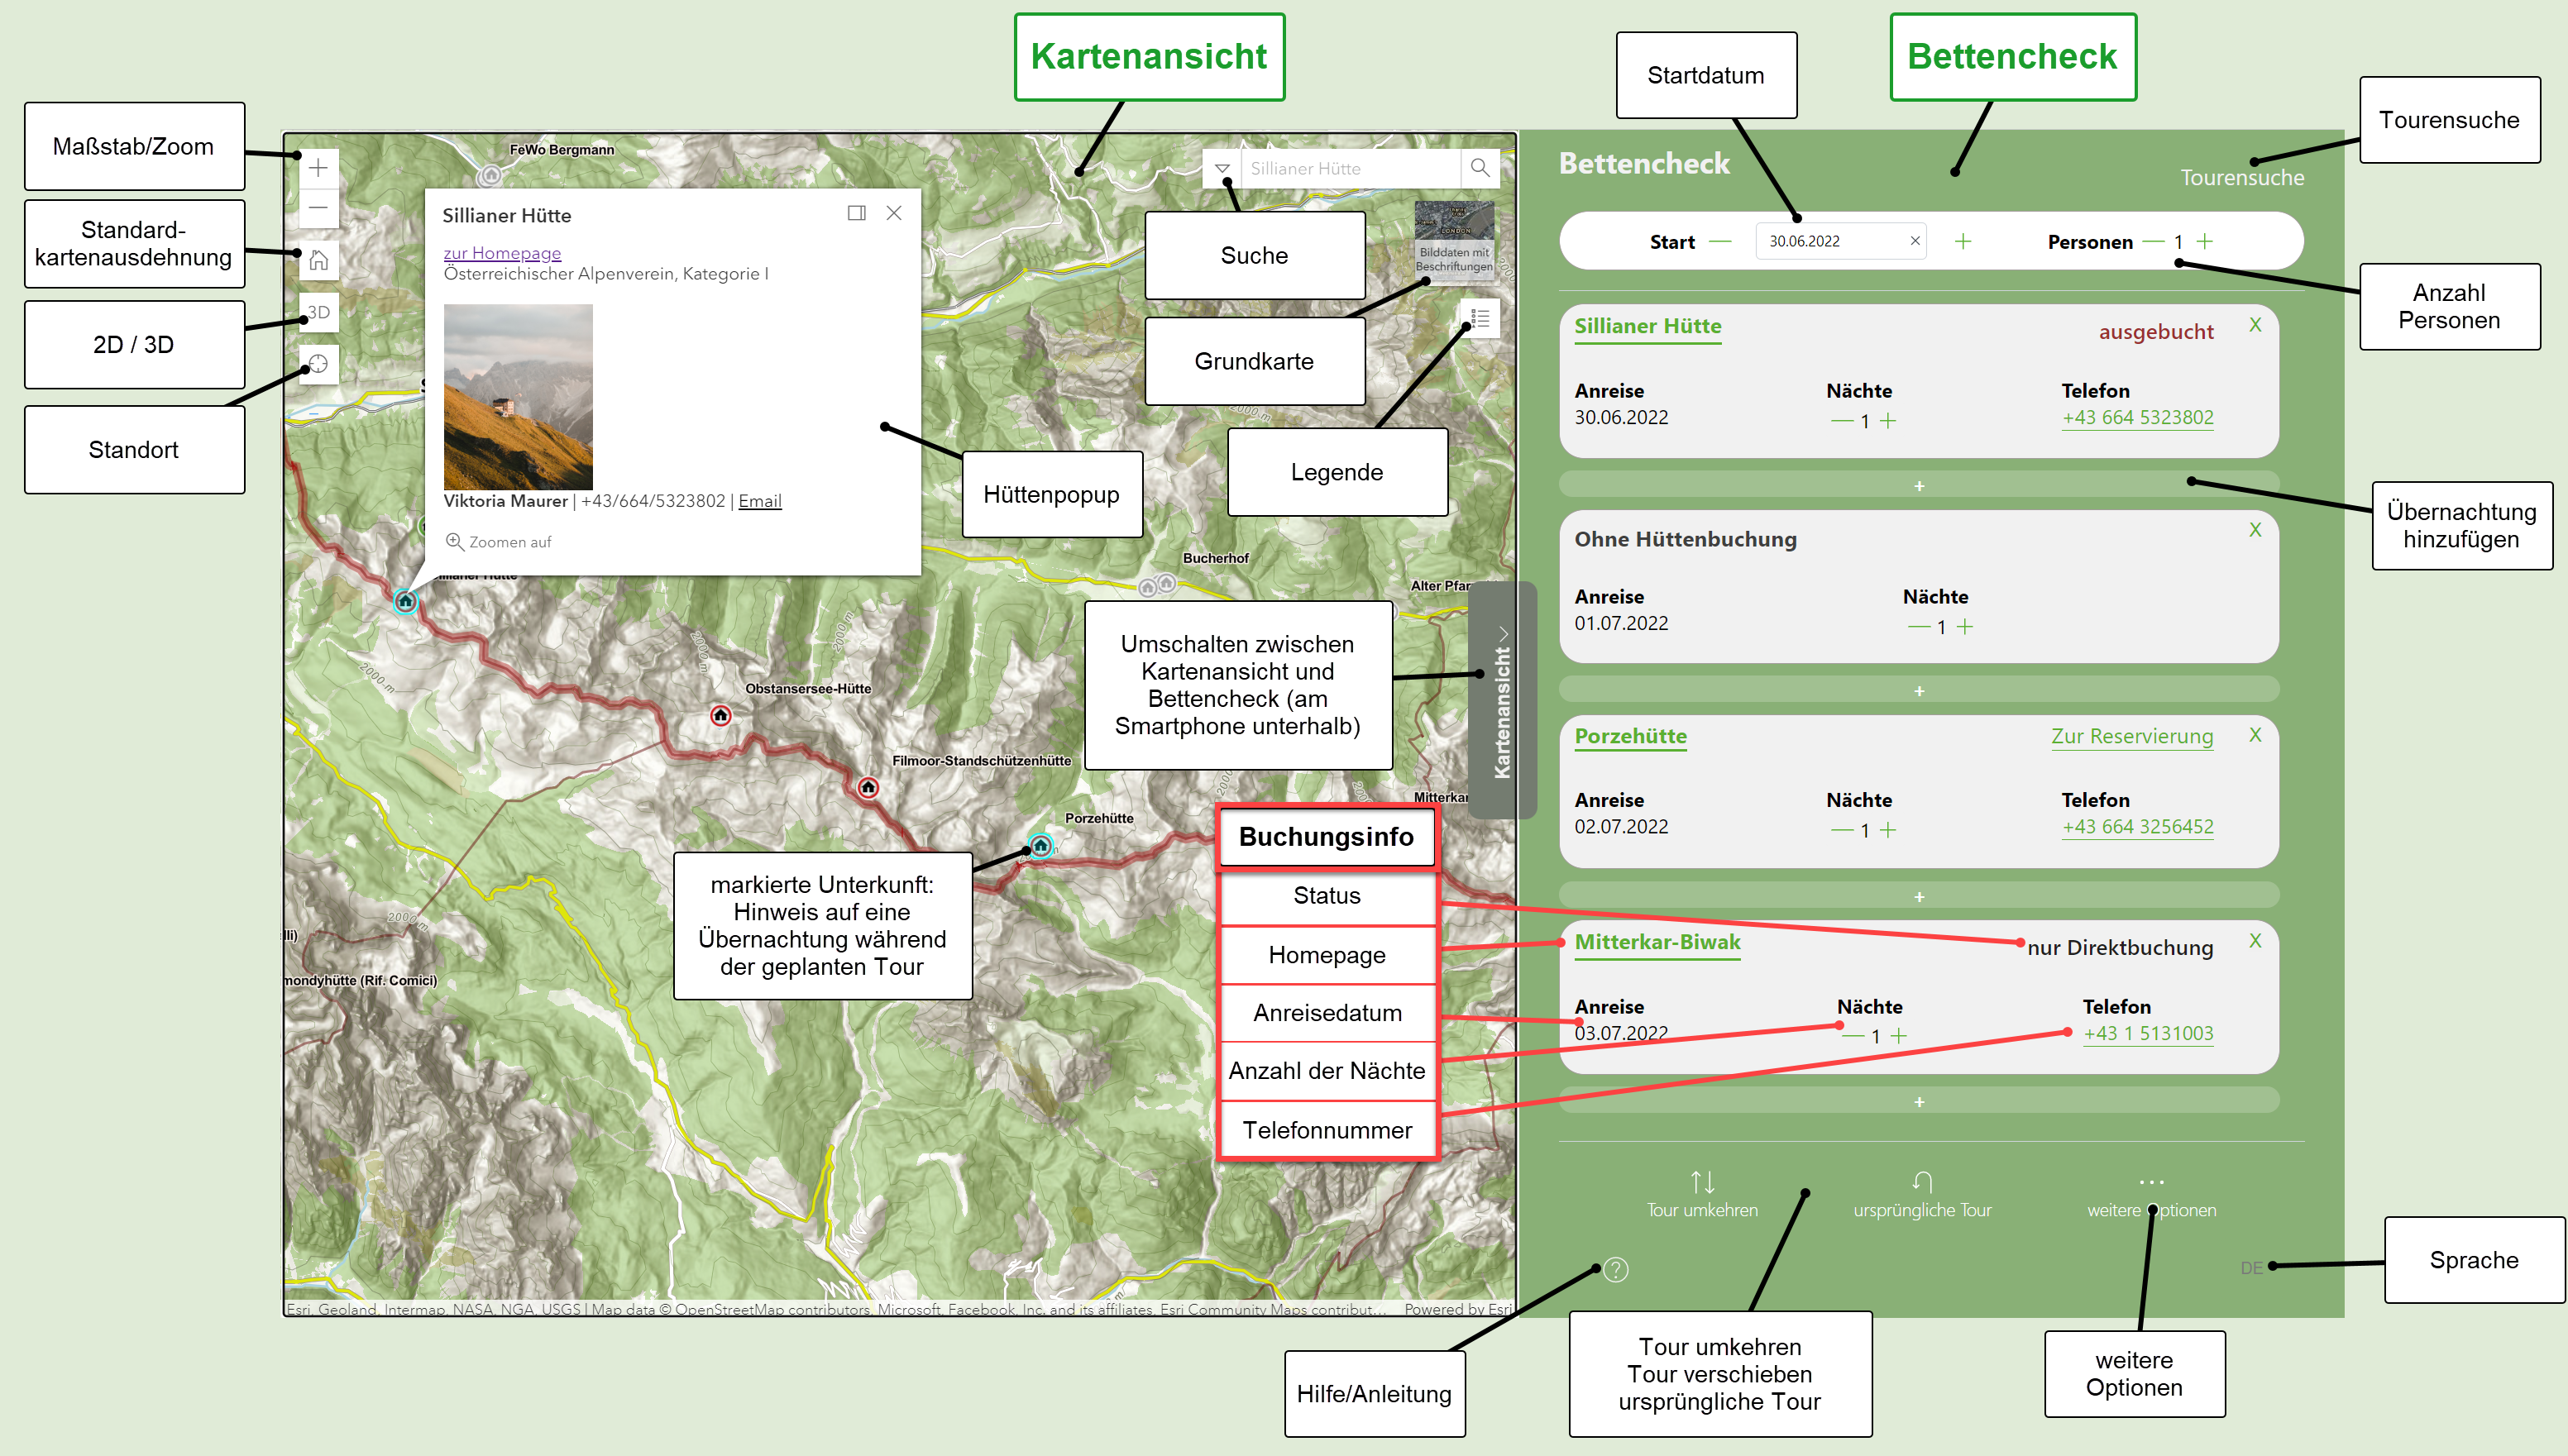This screenshot has width=2568, height=1456.
Task: Dock the Sillianer Hütte popup
Action: click(856, 213)
